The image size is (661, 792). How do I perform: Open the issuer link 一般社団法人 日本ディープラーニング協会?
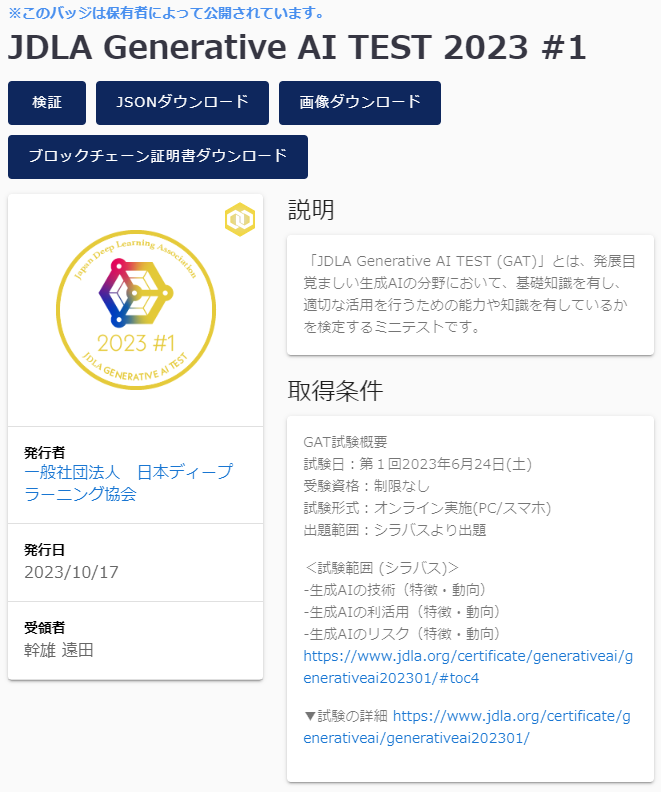point(129,482)
